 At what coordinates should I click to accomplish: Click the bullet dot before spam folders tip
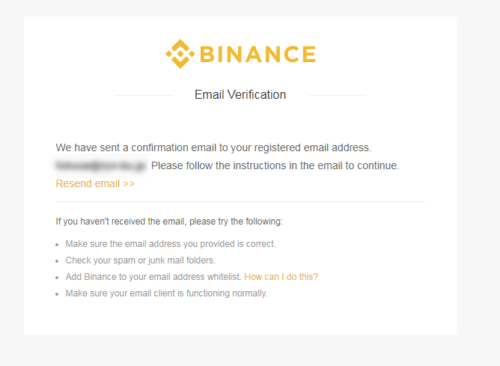[x=57, y=261]
